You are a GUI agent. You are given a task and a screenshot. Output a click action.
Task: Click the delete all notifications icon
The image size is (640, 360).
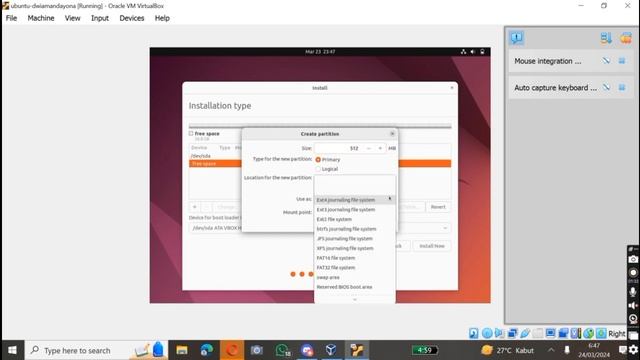625,38
